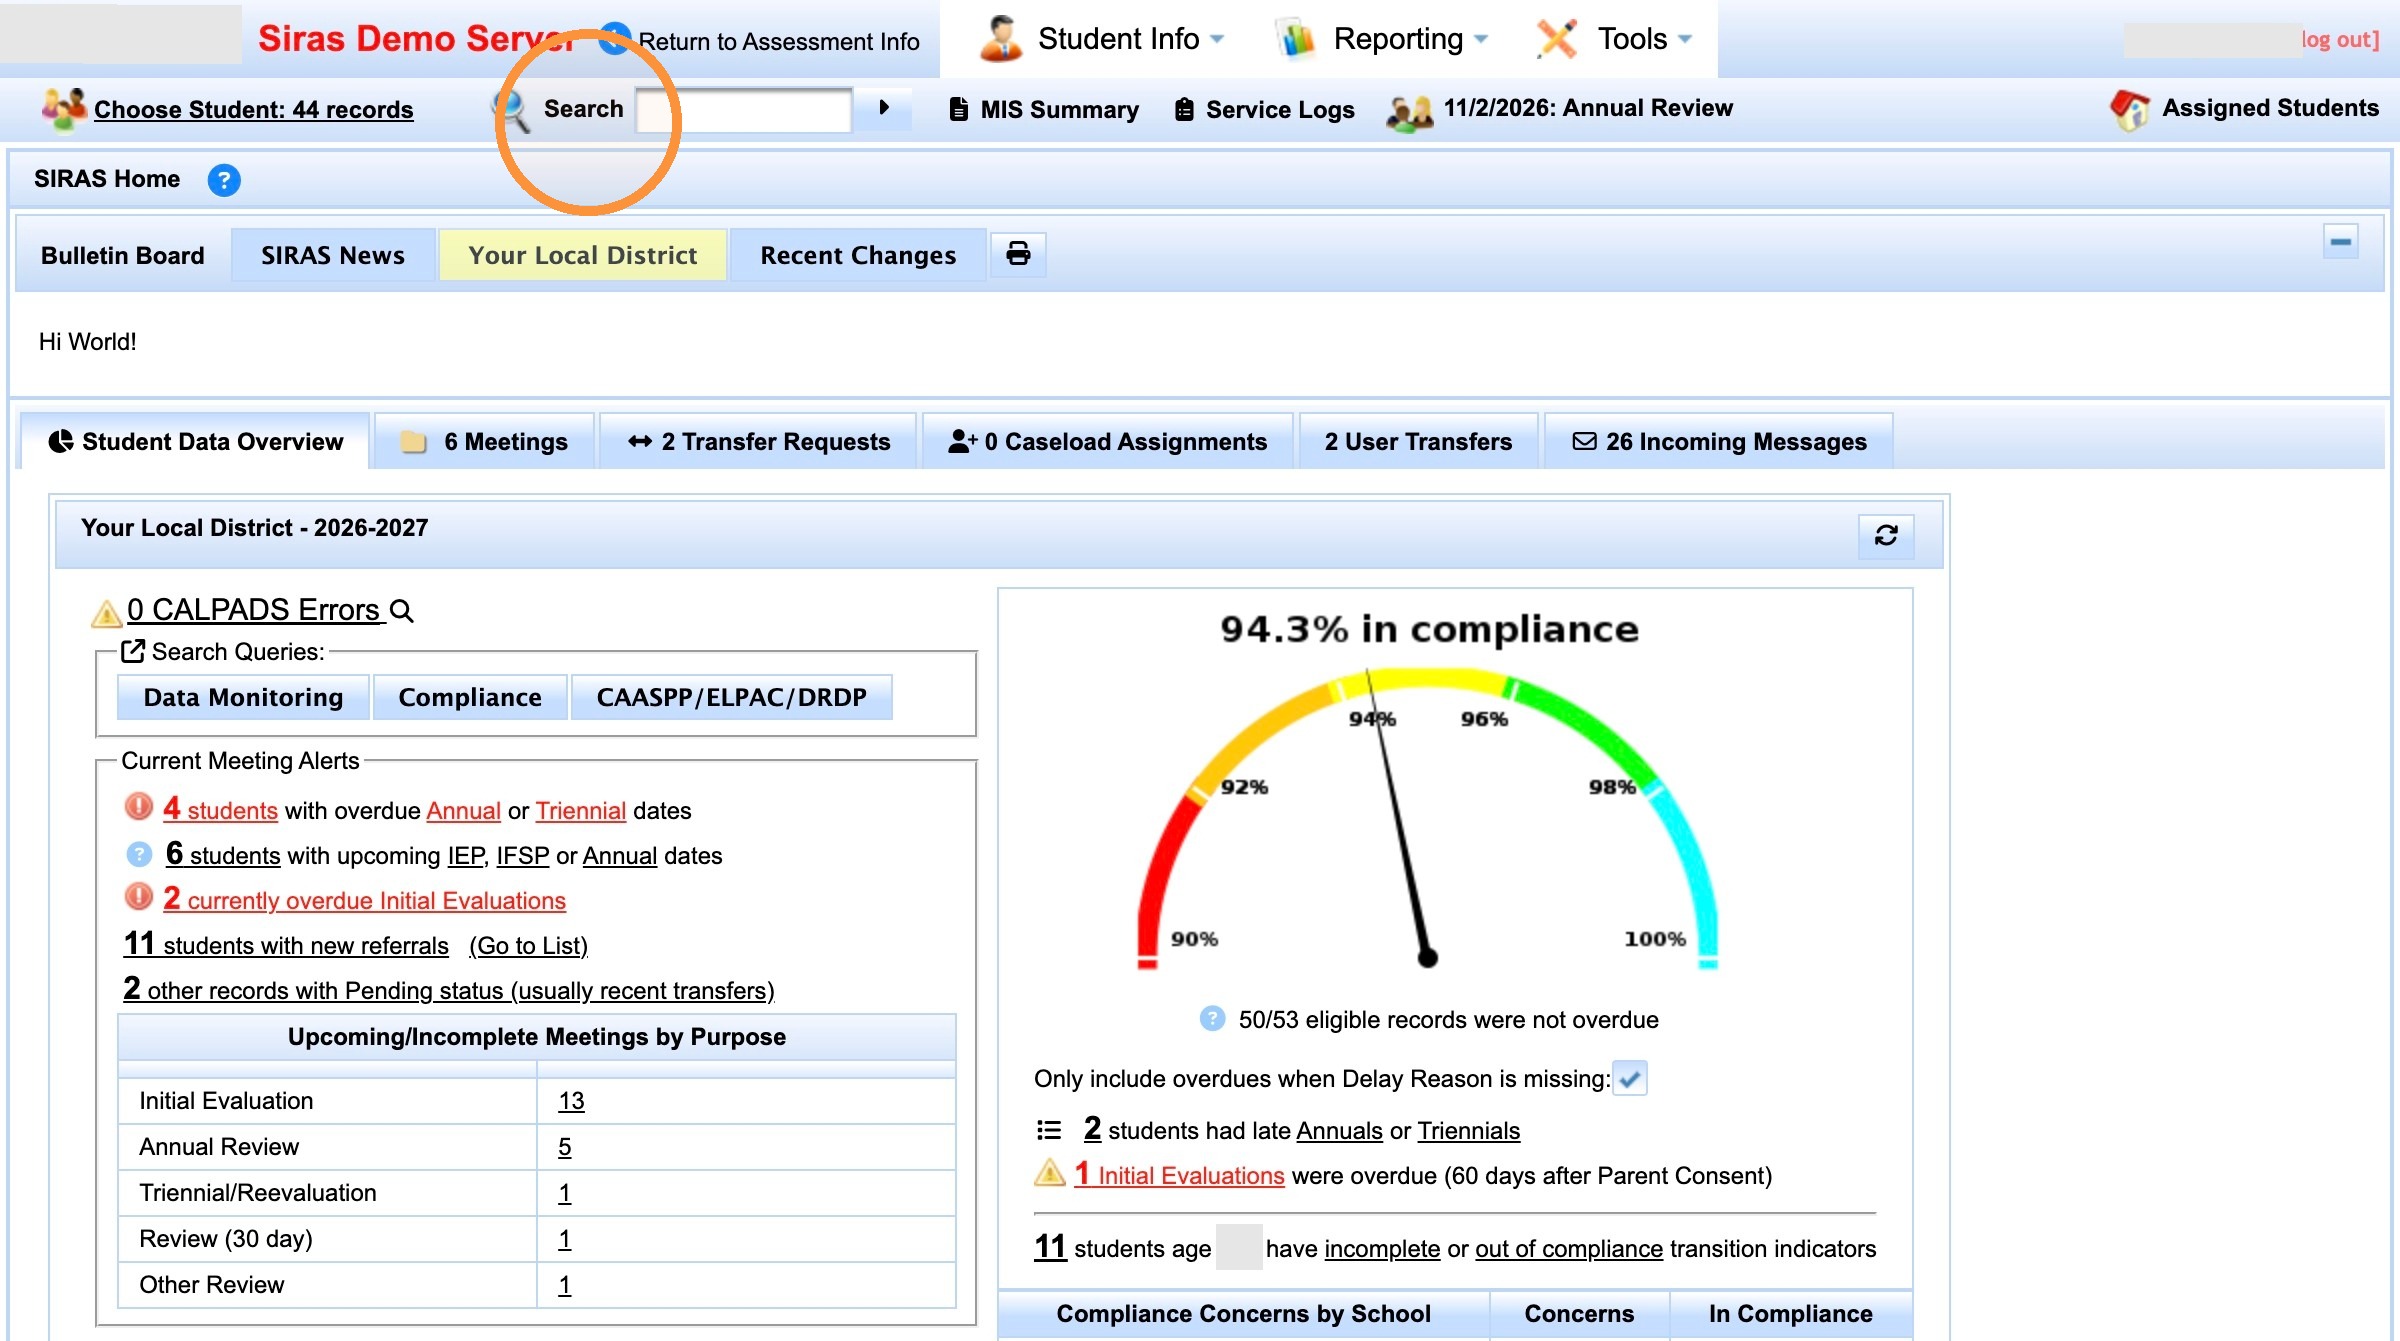Click the magnifier beside CALPADS Errors
Image resolution: width=2400 pixels, height=1341 pixels.
[402, 611]
